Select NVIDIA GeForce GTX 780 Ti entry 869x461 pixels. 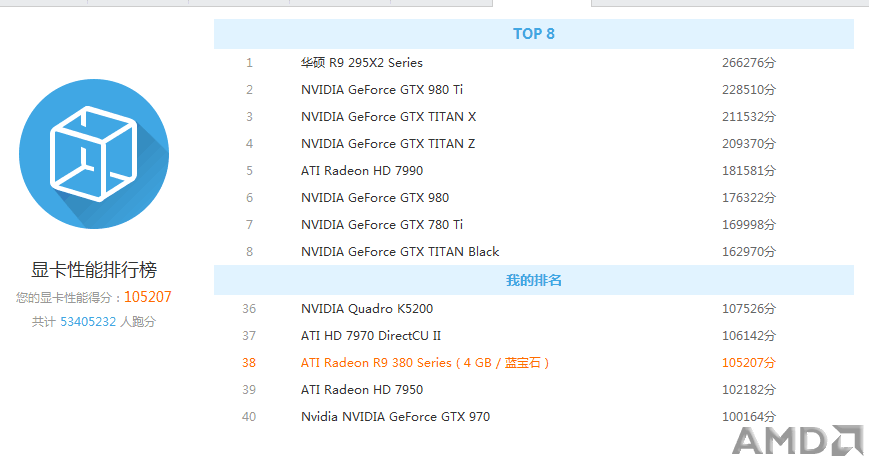coord(382,225)
